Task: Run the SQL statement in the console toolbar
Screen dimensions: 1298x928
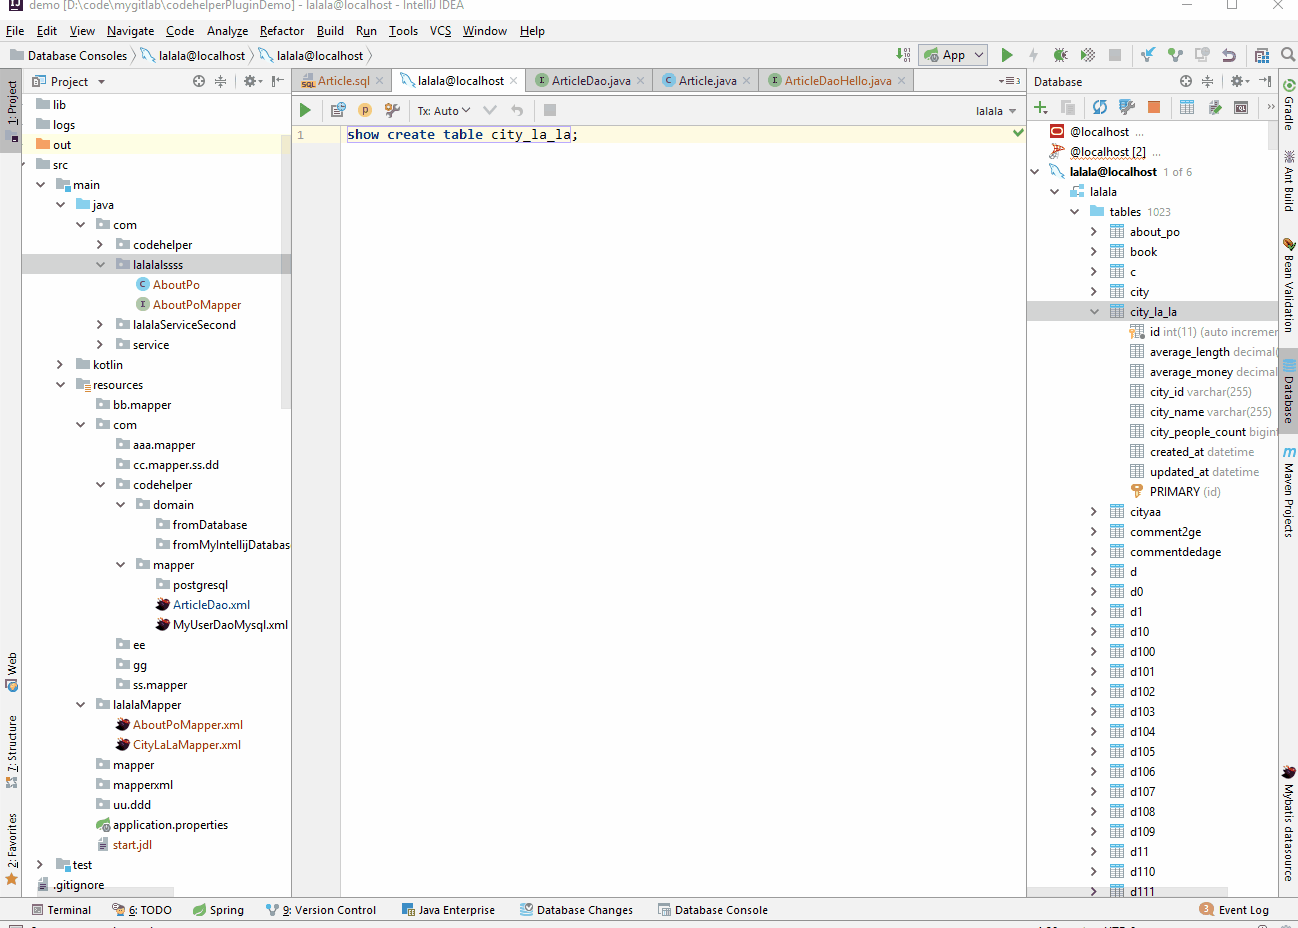Action: click(x=305, y=110)
